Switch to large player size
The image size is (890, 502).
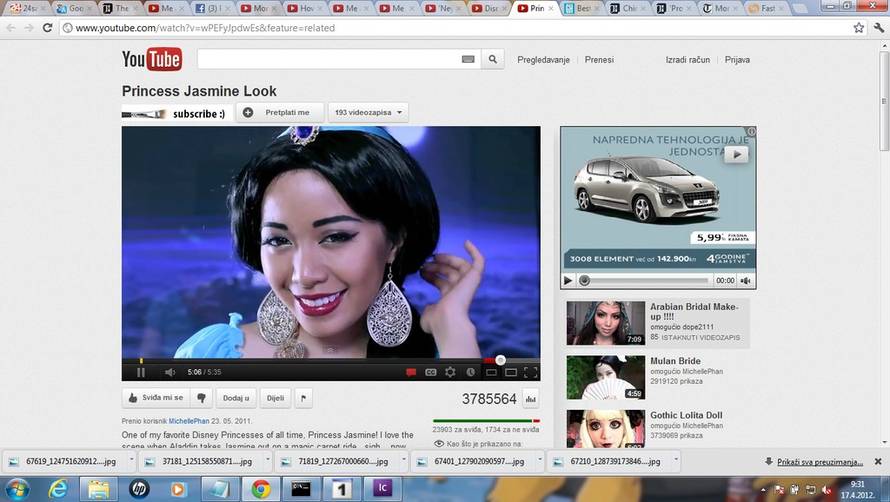click(x=511, y=373)
